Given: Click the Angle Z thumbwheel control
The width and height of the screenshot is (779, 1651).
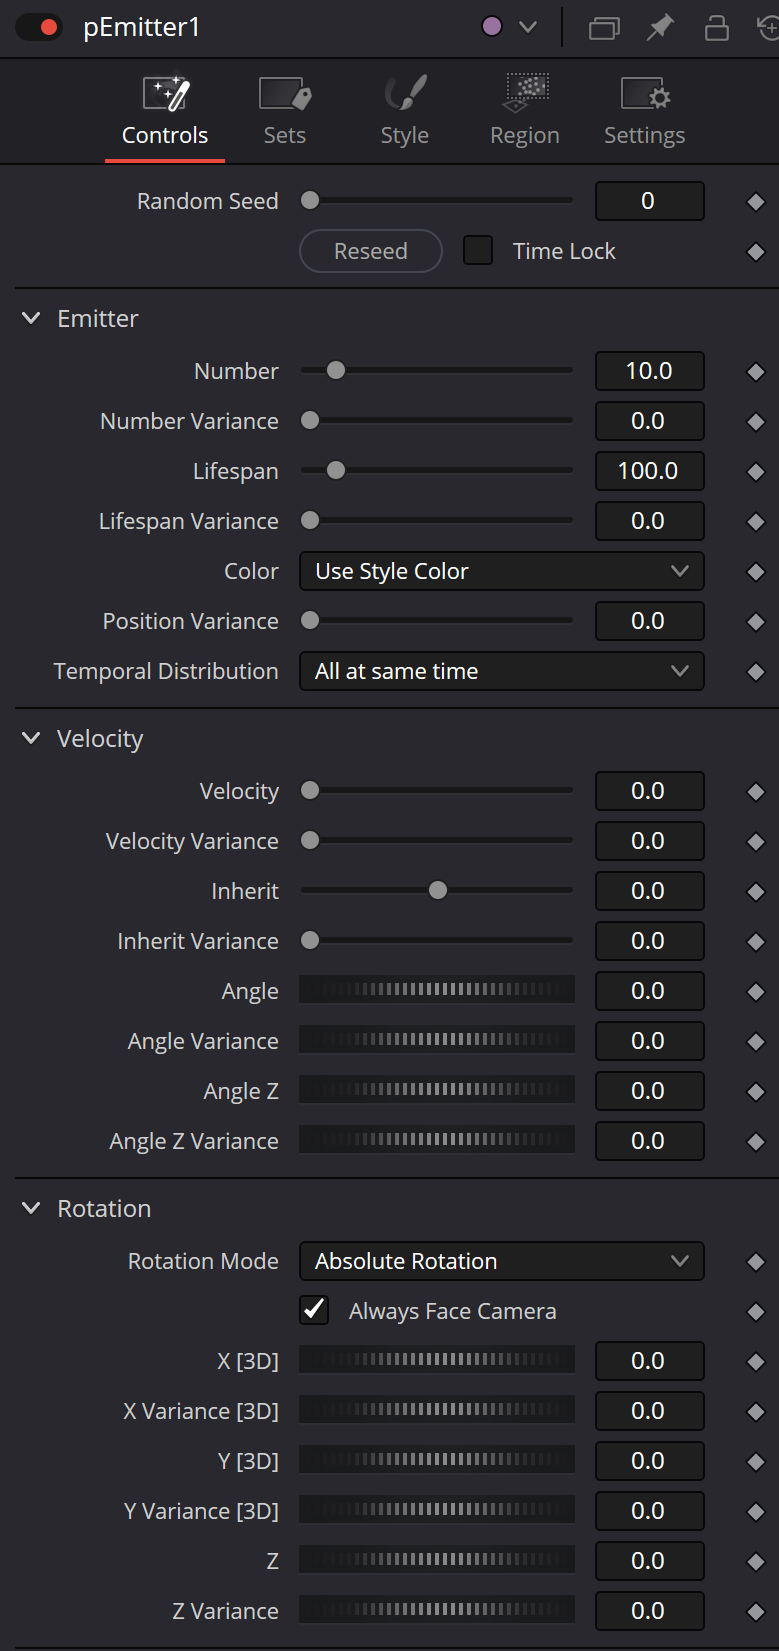Looking at the screenshot, I should point(437,1090).
